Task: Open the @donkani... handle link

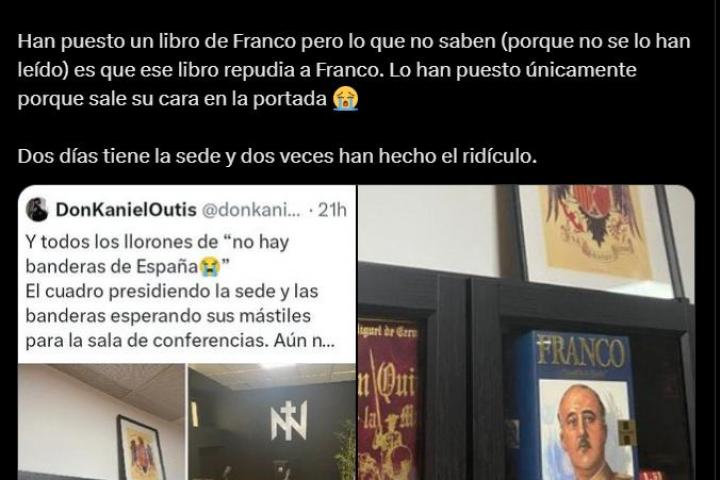Action: (251, 210)
